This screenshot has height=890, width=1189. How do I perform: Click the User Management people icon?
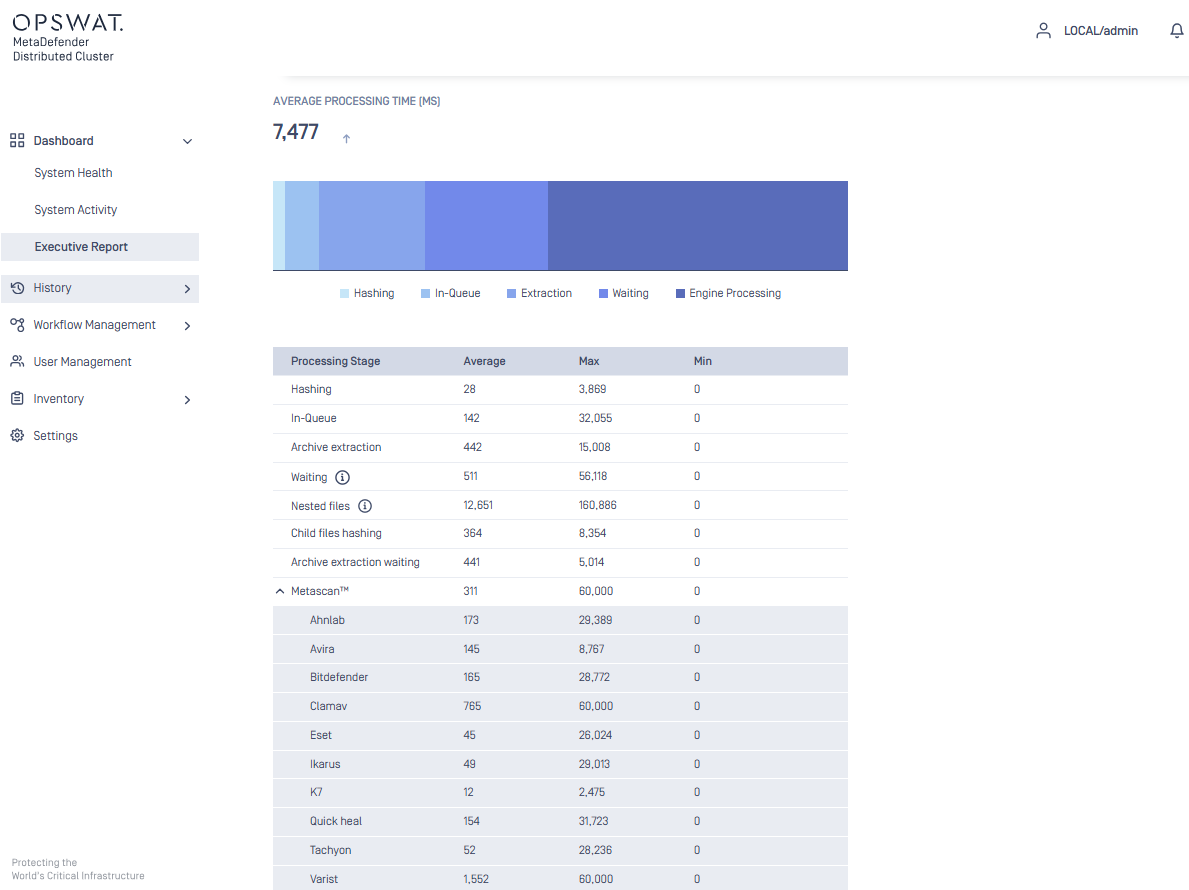17,362
